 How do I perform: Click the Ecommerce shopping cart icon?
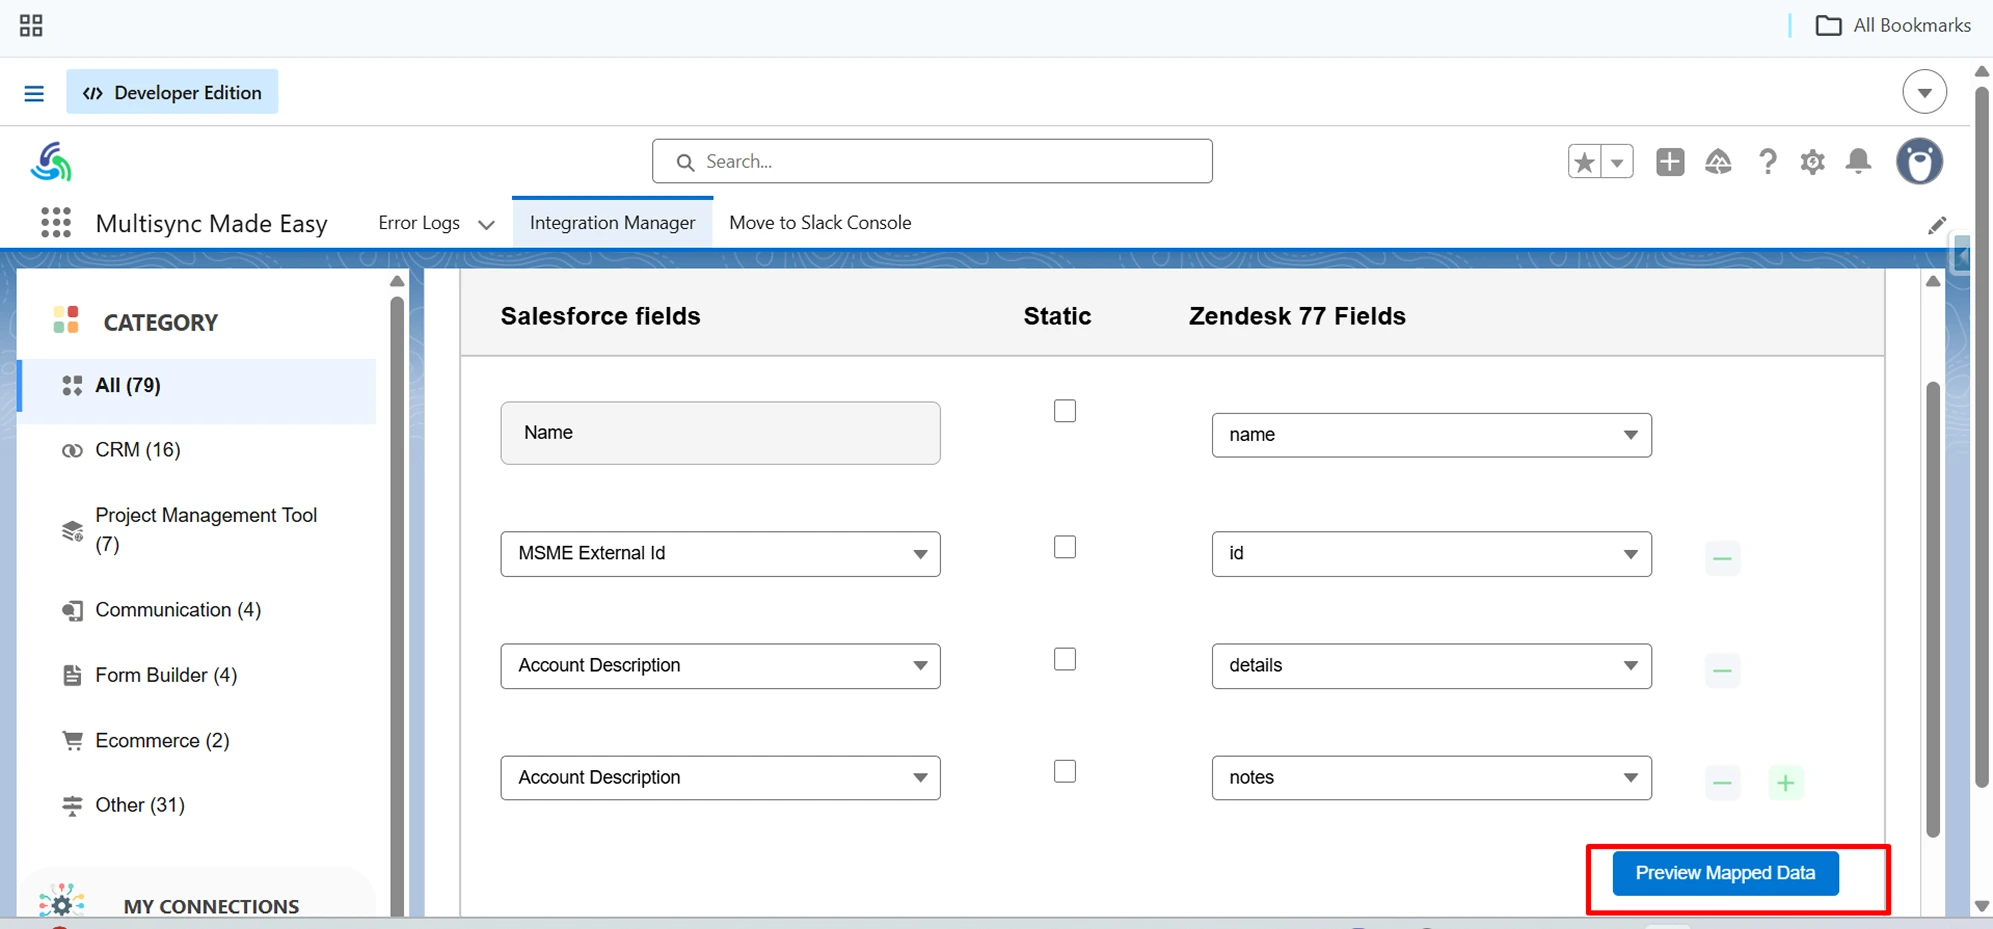click(72, 740)
